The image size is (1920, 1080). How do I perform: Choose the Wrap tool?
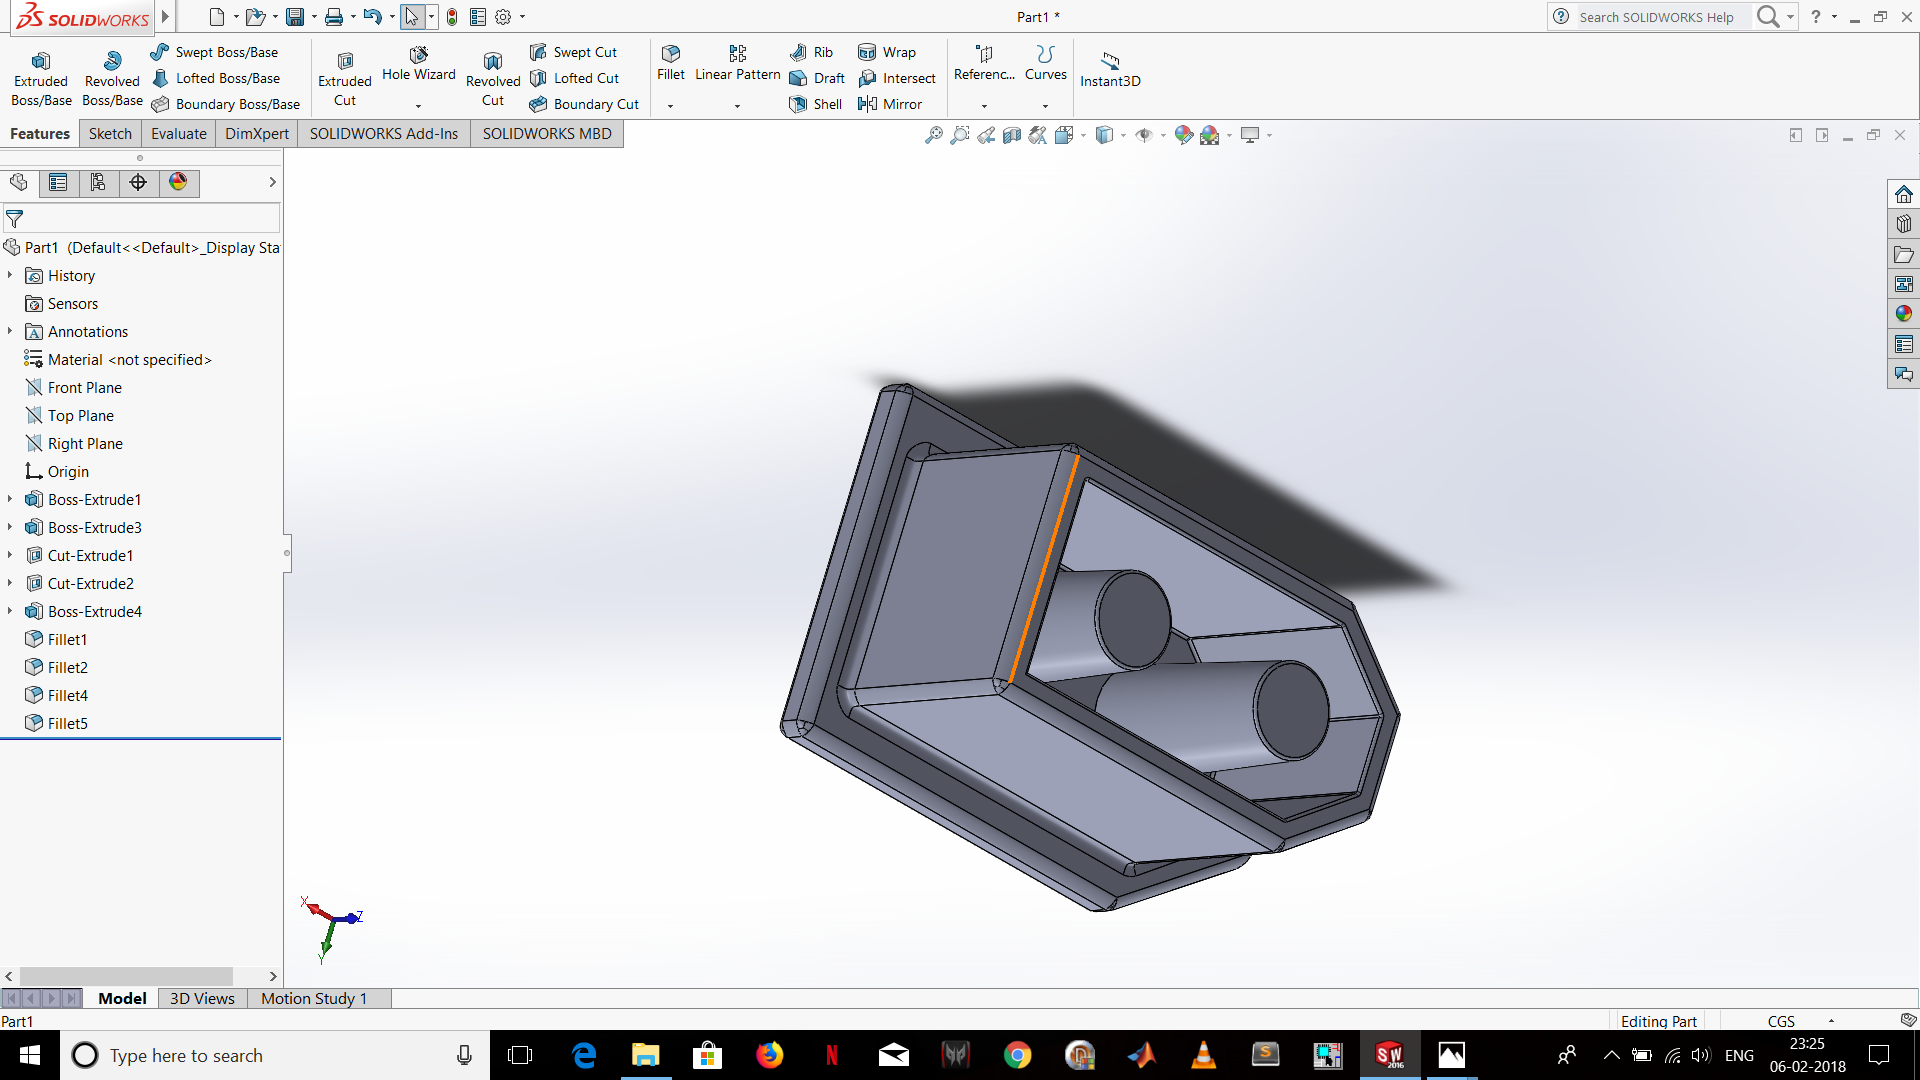887,52
